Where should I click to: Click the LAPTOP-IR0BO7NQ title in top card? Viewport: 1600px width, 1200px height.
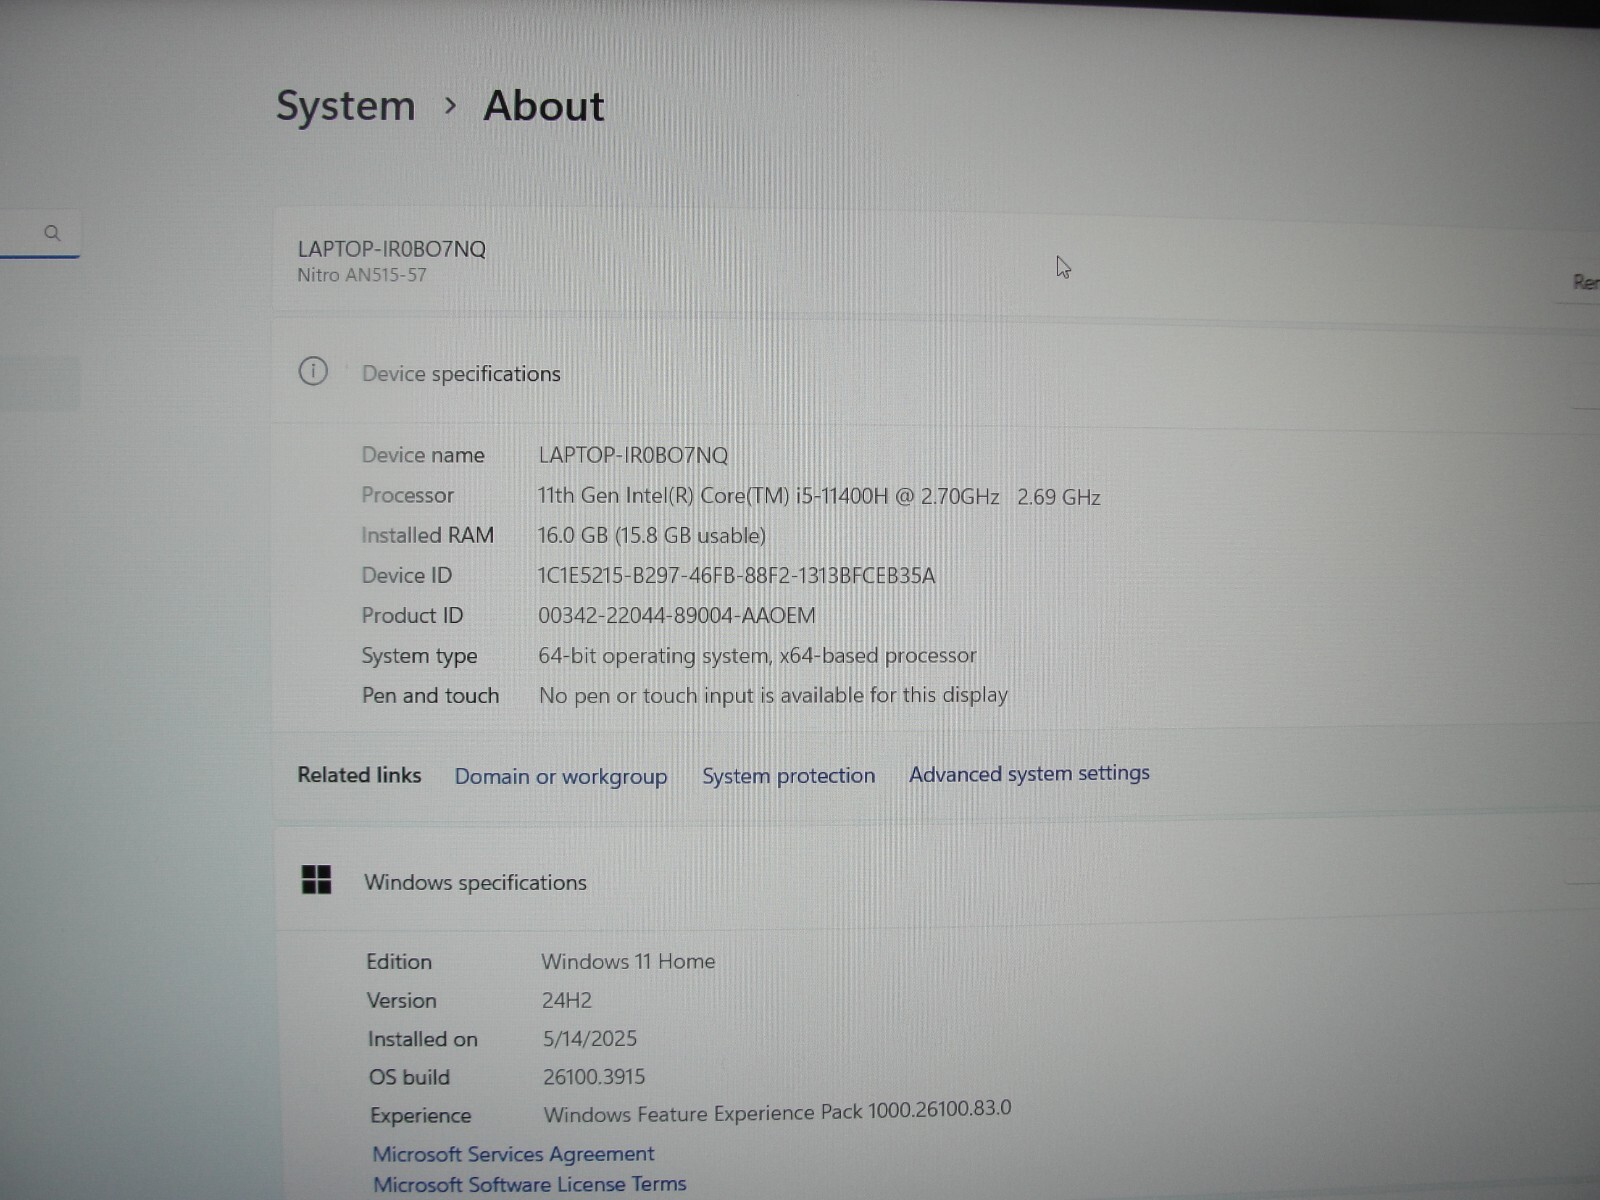(x=391, y=249)
